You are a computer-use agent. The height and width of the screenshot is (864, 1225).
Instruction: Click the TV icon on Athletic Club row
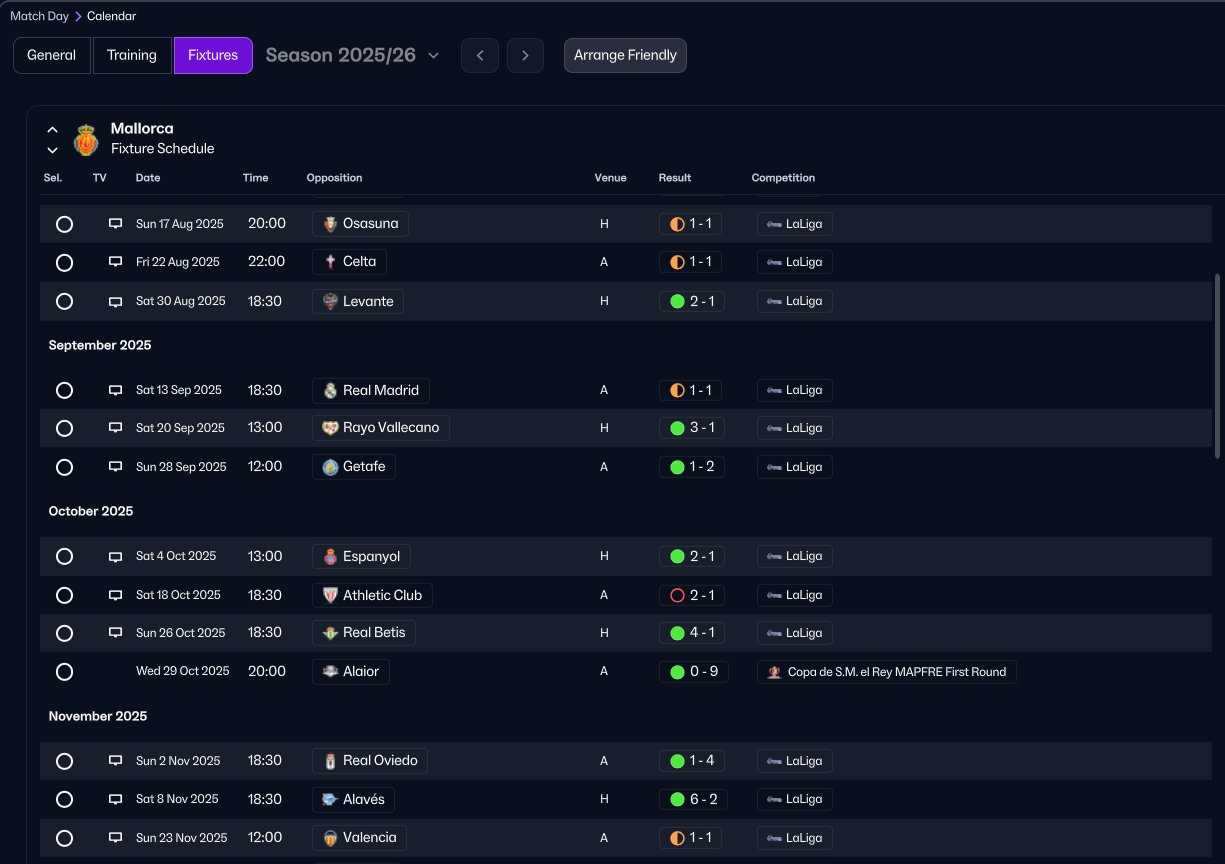(116, 595)
